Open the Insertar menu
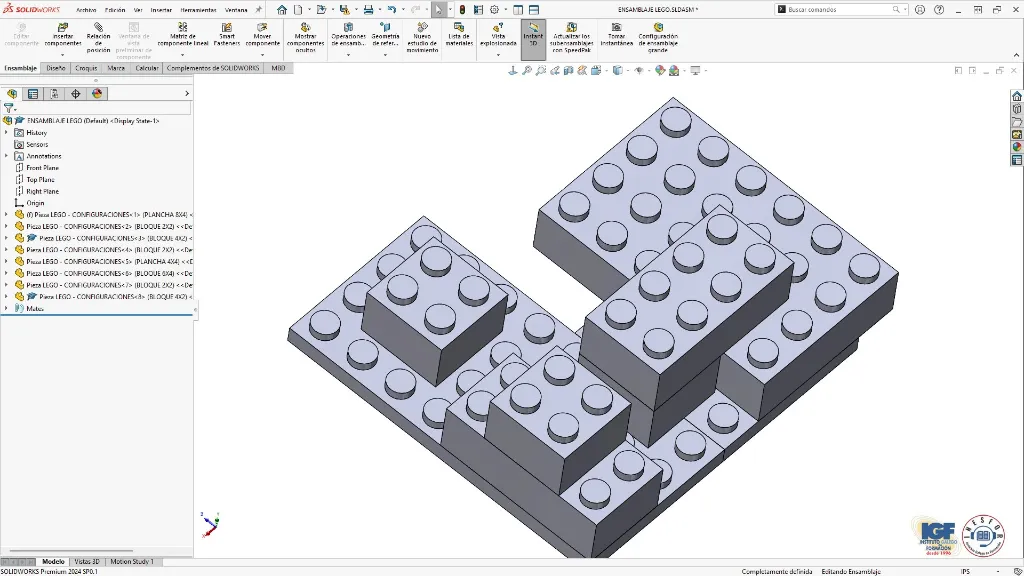1024x576 pixels. tap(161, 10)
